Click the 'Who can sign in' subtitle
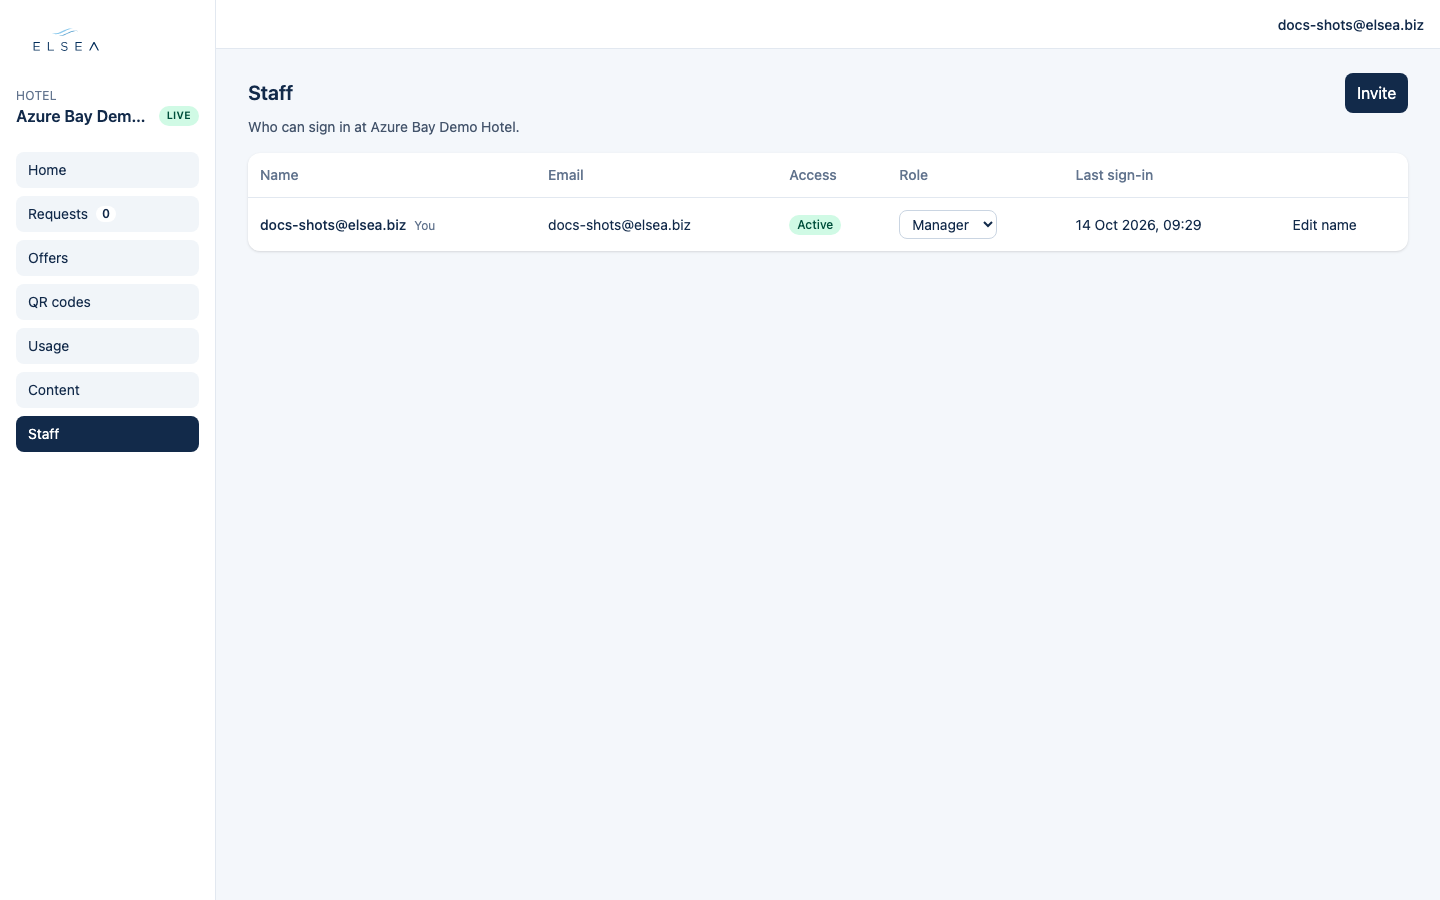1440x900 pixels. click(384, 127)
